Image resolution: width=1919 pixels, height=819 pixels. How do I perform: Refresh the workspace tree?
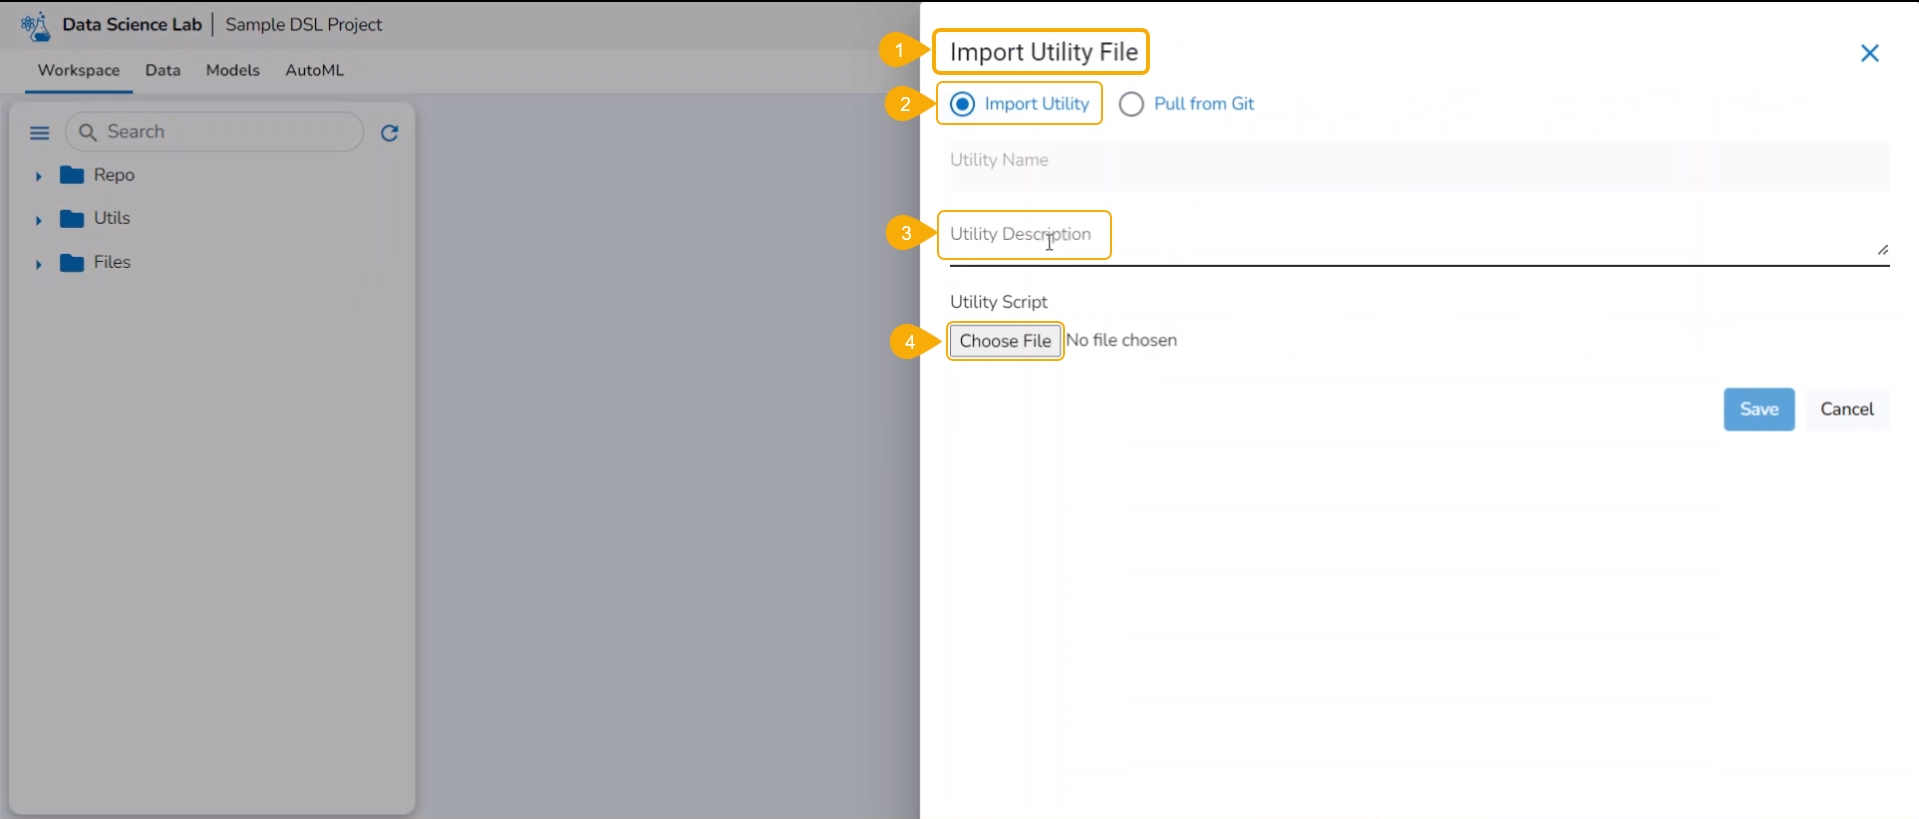(390, 133)
